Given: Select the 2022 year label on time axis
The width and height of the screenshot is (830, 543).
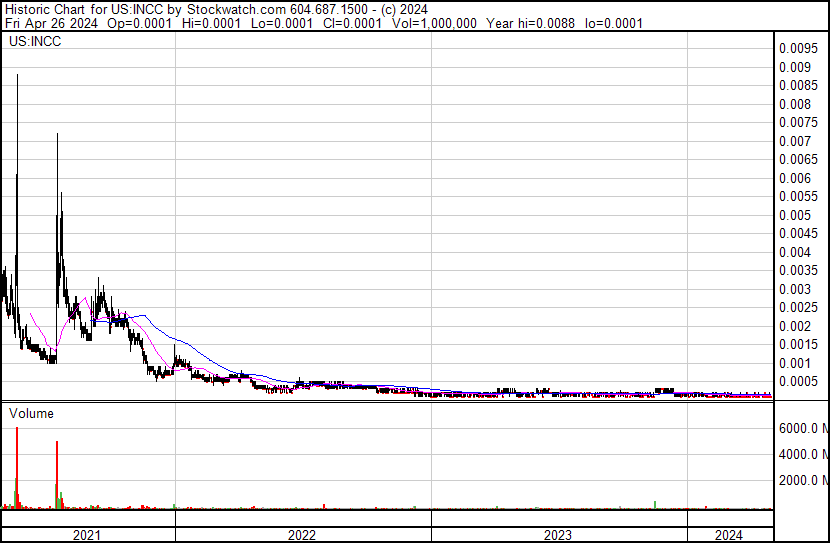Looking at the screenshot, I should (x=302, y=535).
